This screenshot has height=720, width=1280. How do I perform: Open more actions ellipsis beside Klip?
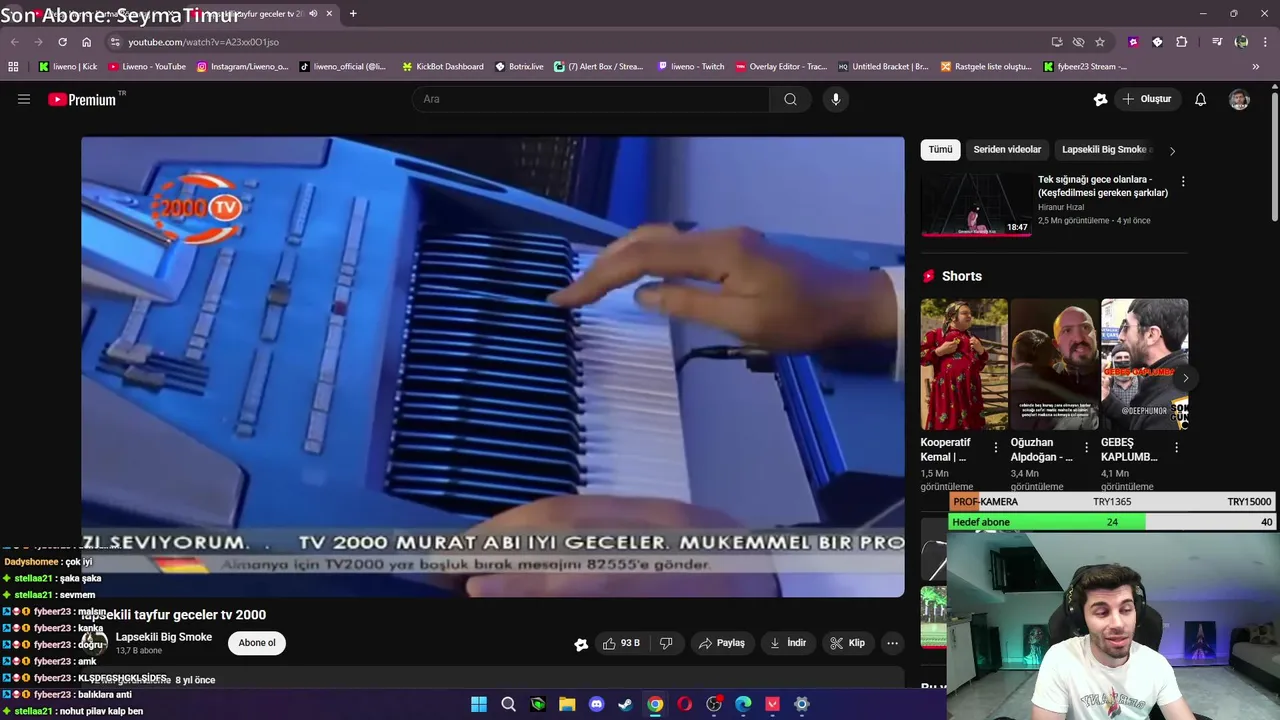[x=892, y=643]
